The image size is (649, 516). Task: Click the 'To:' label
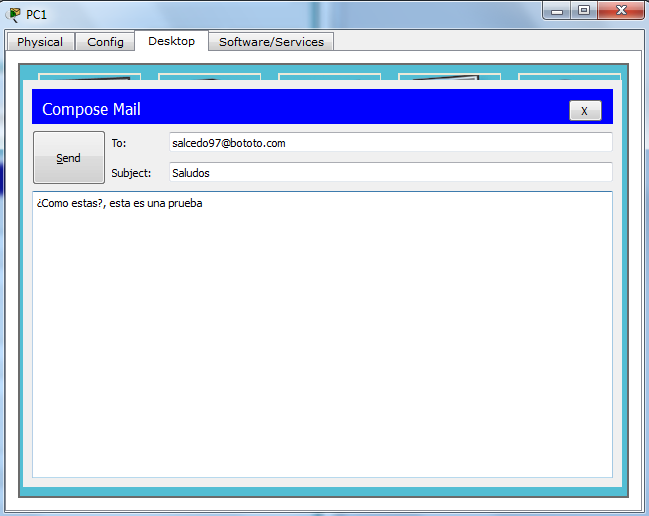[x=119, y=143]
